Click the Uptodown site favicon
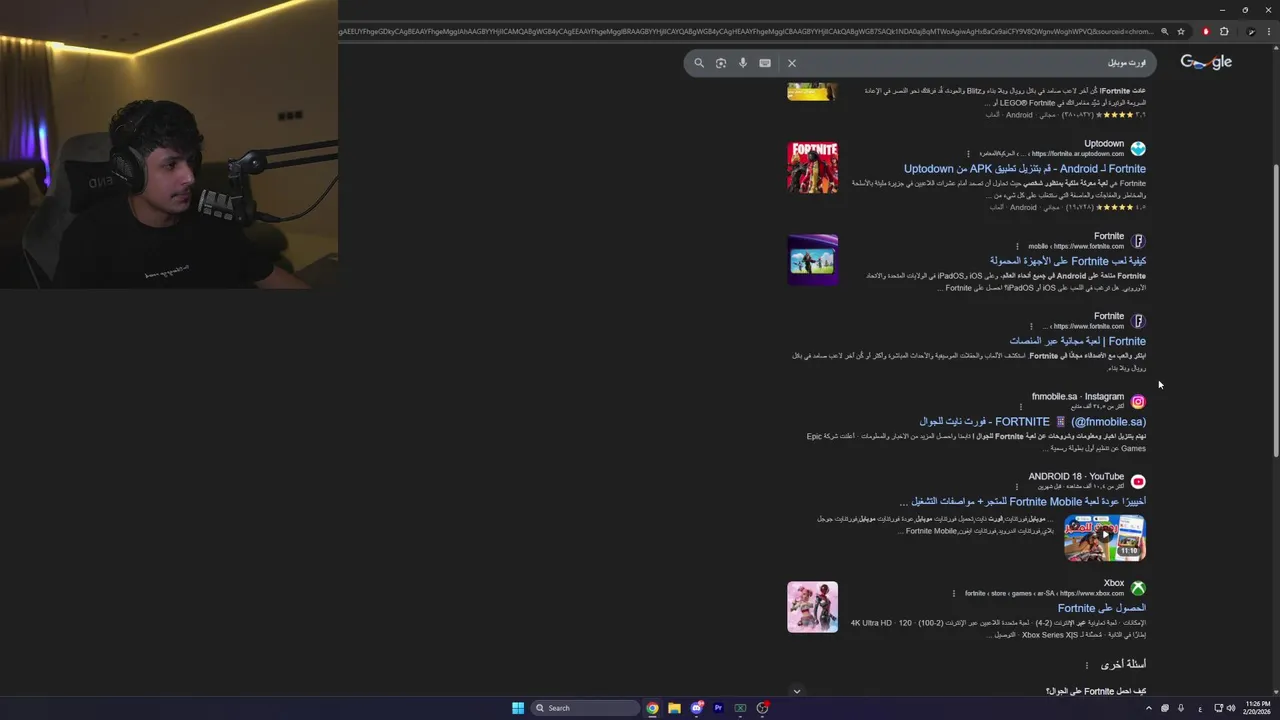1280x720 pixels. 1138,148
